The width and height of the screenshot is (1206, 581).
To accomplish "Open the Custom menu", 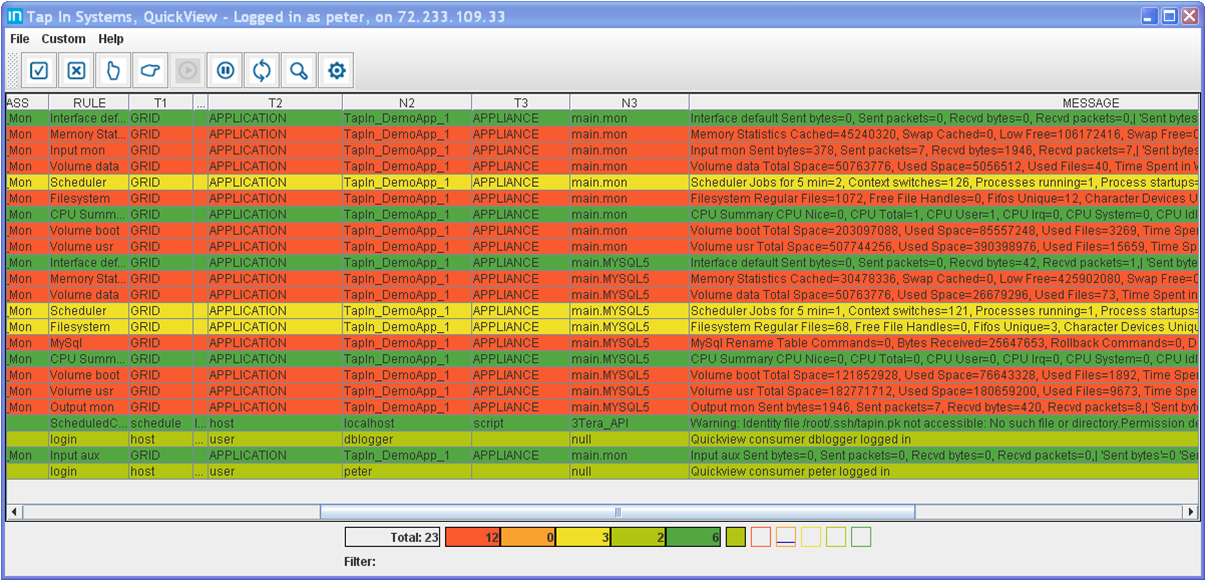I will coord(64,39).
